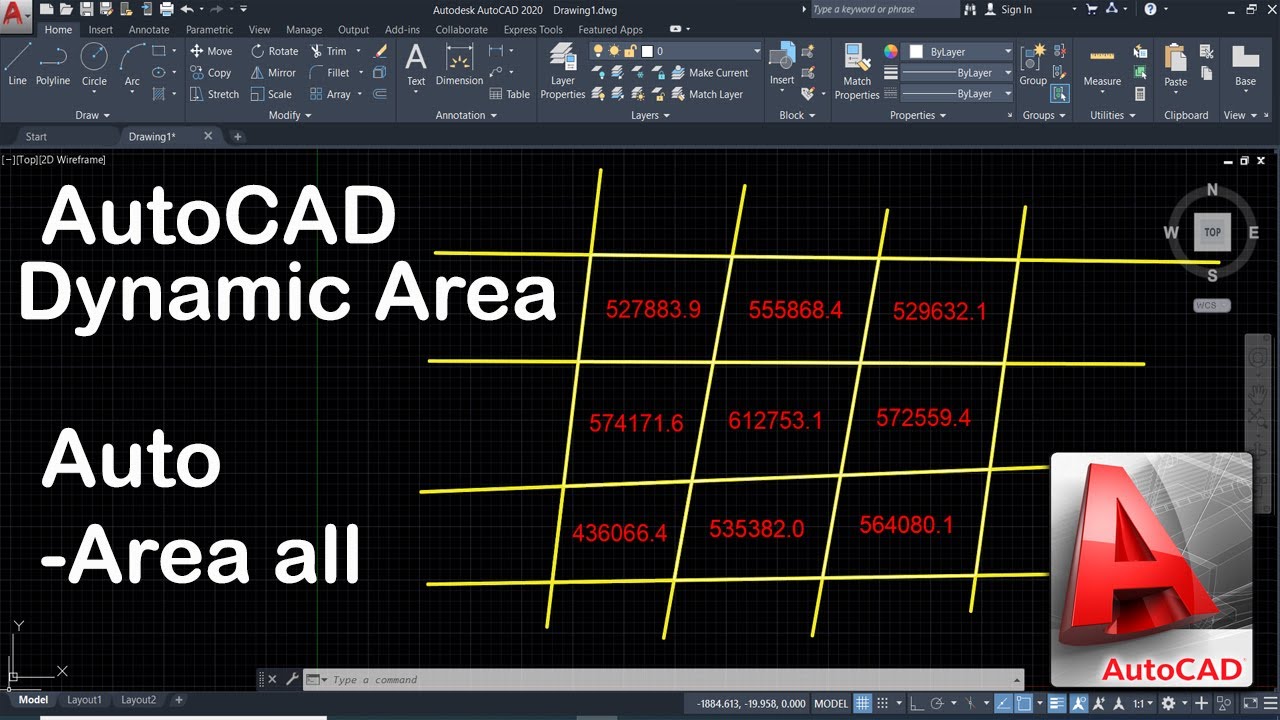Open the Annotate ribbon tab
This screenshot has height=720, width=1280.
[149, 30]
